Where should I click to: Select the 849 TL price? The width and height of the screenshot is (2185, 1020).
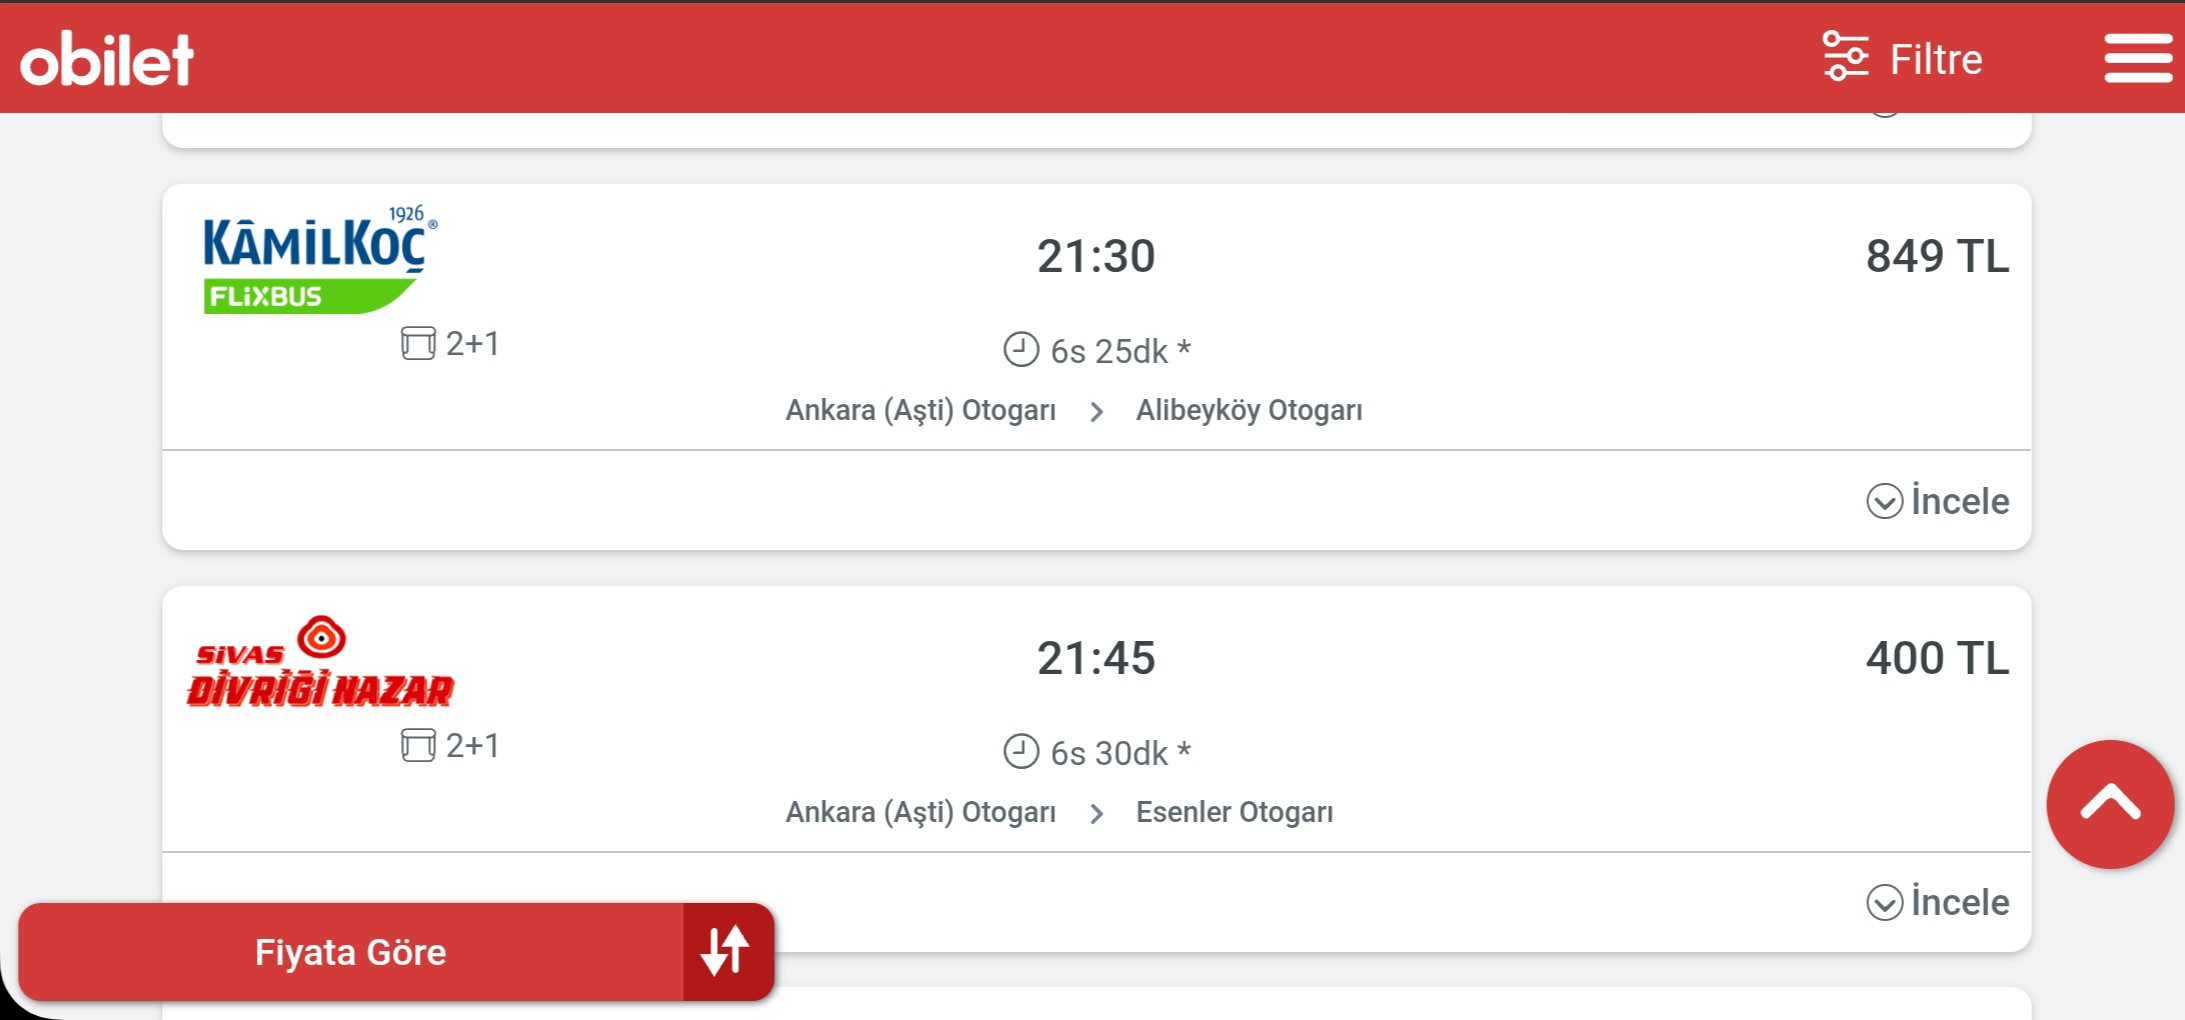point(1937,256)
